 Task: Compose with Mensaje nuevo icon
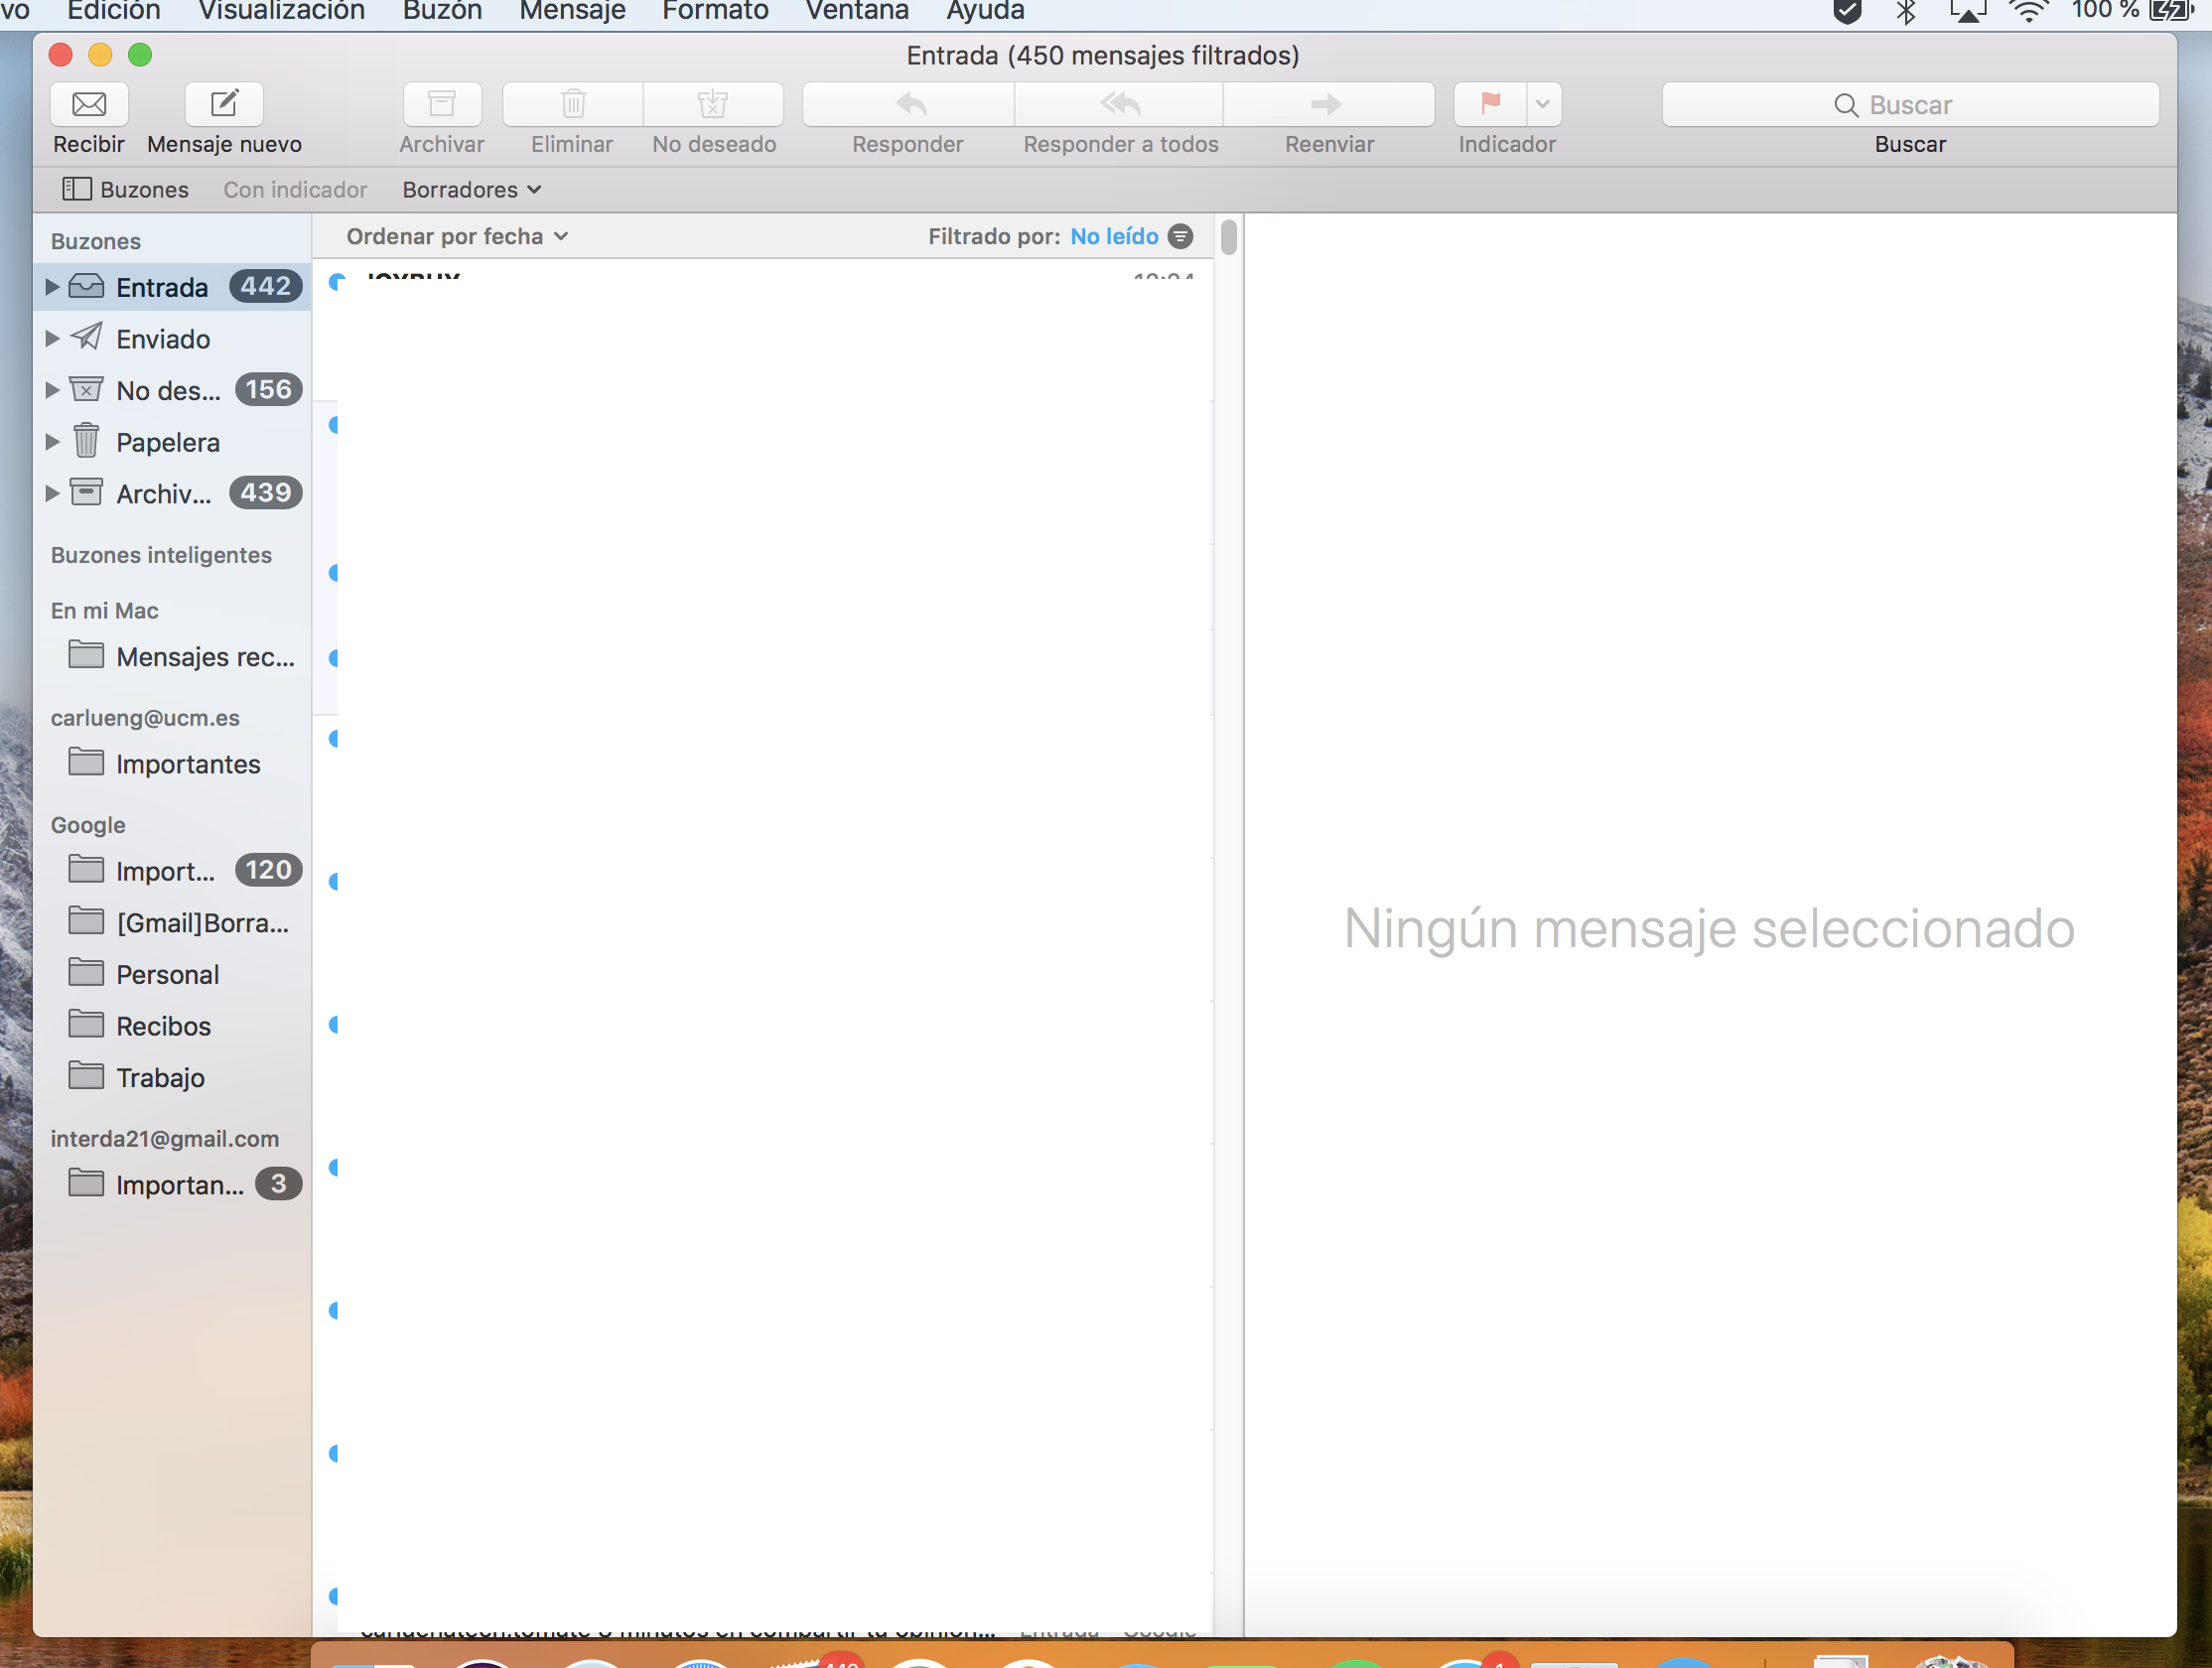[224, 104]
